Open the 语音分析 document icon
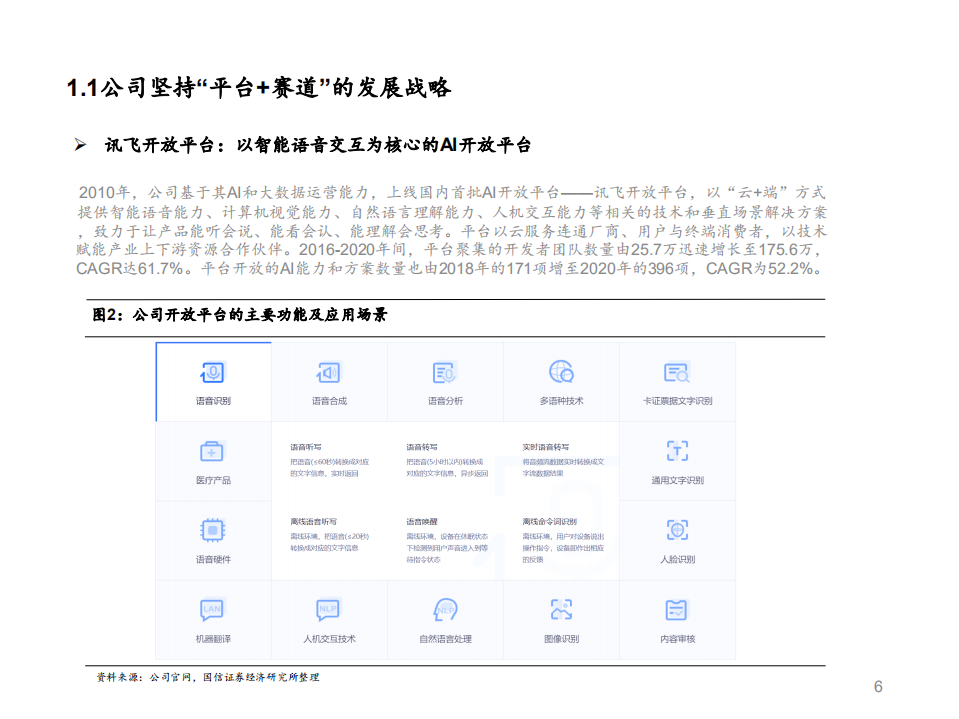Screen dimensions: 959x719 pyautogui.click(x=445, y=371)
